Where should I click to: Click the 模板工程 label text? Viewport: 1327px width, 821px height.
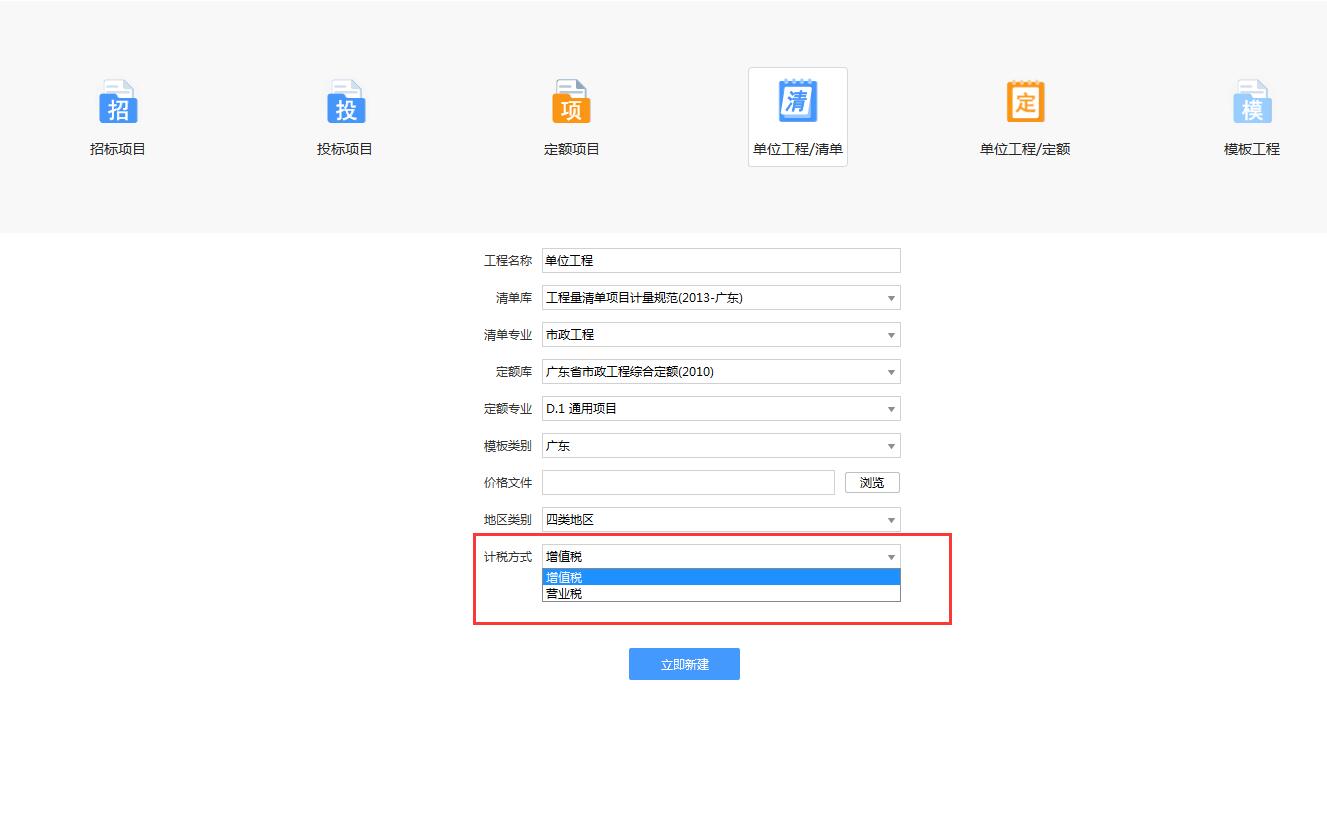click(1252, 149)
